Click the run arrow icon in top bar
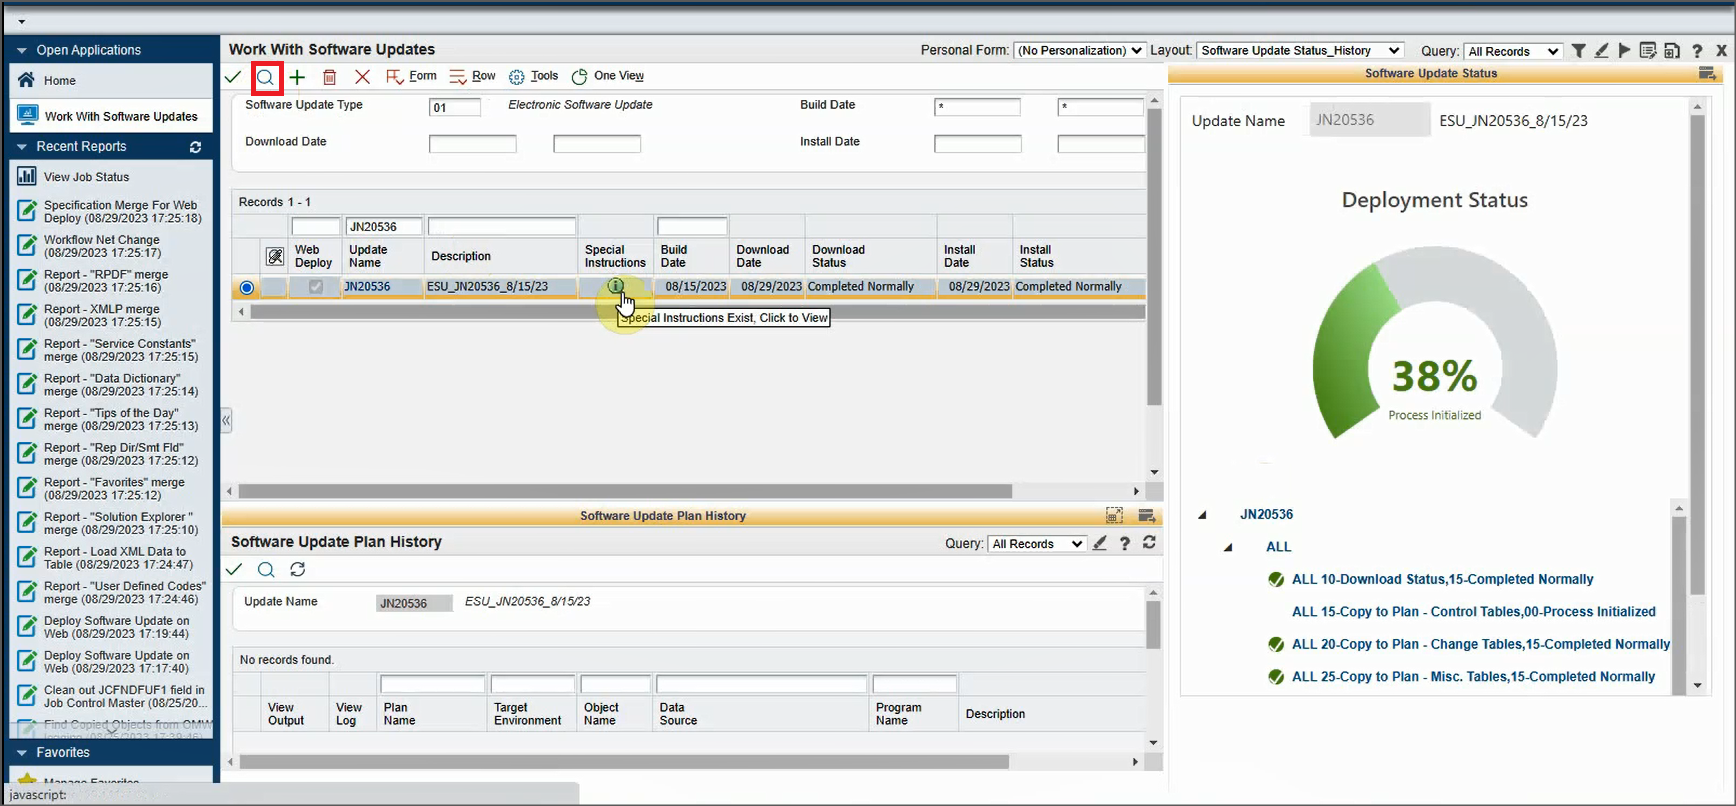 pos(1624,51)
